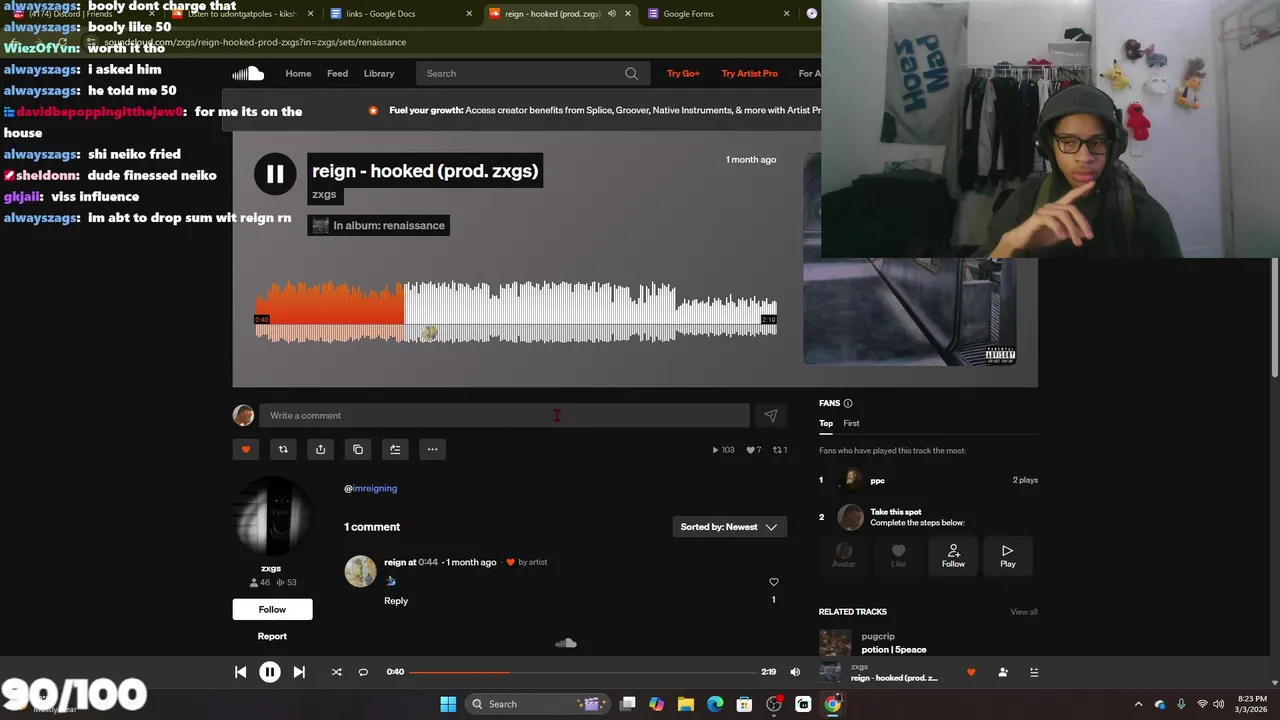Reply to reign's comment
This screenshot has height=720, width=1280.
coord(396,601)
